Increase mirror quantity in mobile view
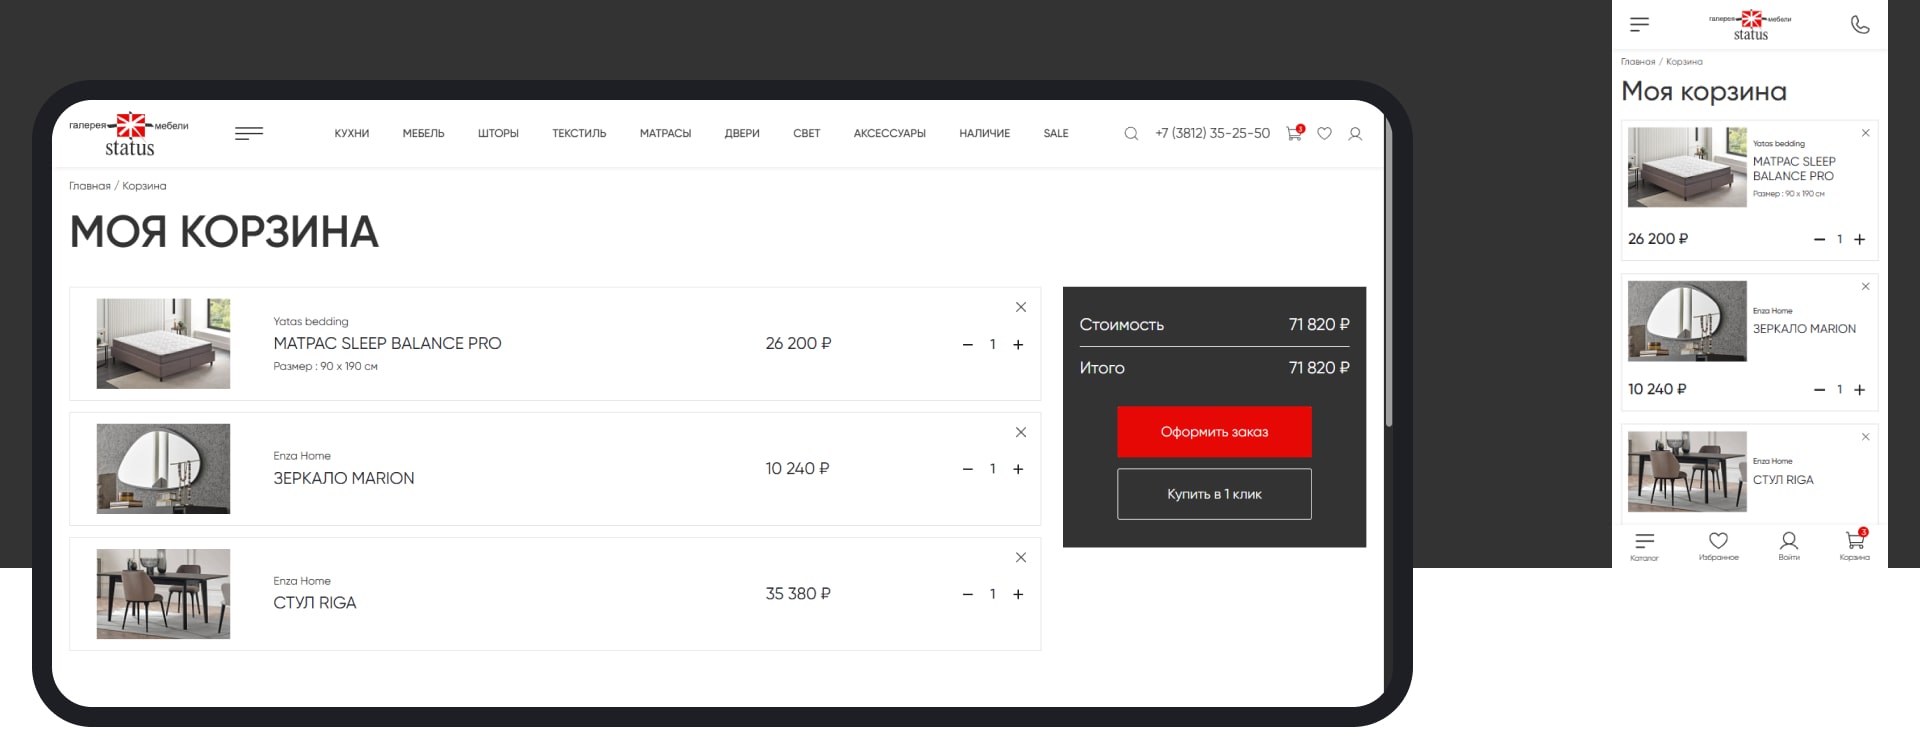Image resolution: width=1920 pixels, height=753 pixels. coord(1859,390)
